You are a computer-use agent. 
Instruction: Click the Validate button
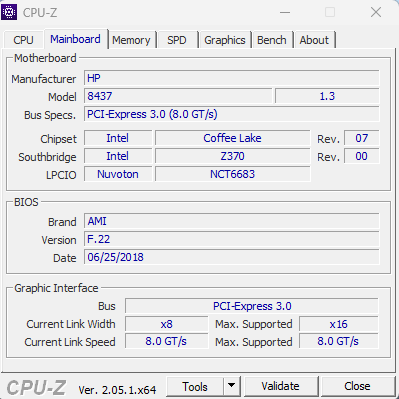coord(280,386)
